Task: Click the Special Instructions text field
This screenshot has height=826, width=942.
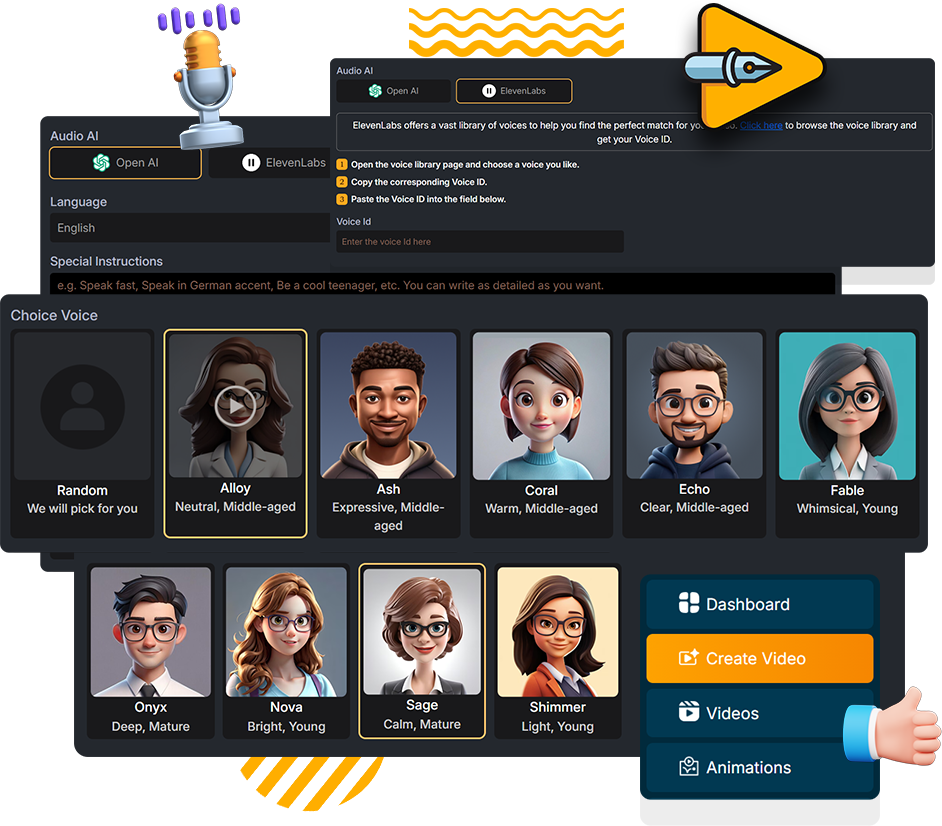Action: coord(442,285)
